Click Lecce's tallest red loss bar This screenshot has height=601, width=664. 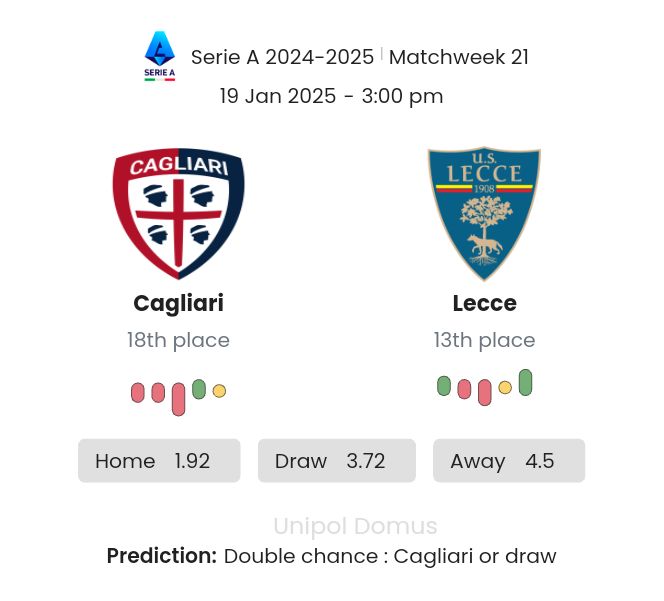485,392
